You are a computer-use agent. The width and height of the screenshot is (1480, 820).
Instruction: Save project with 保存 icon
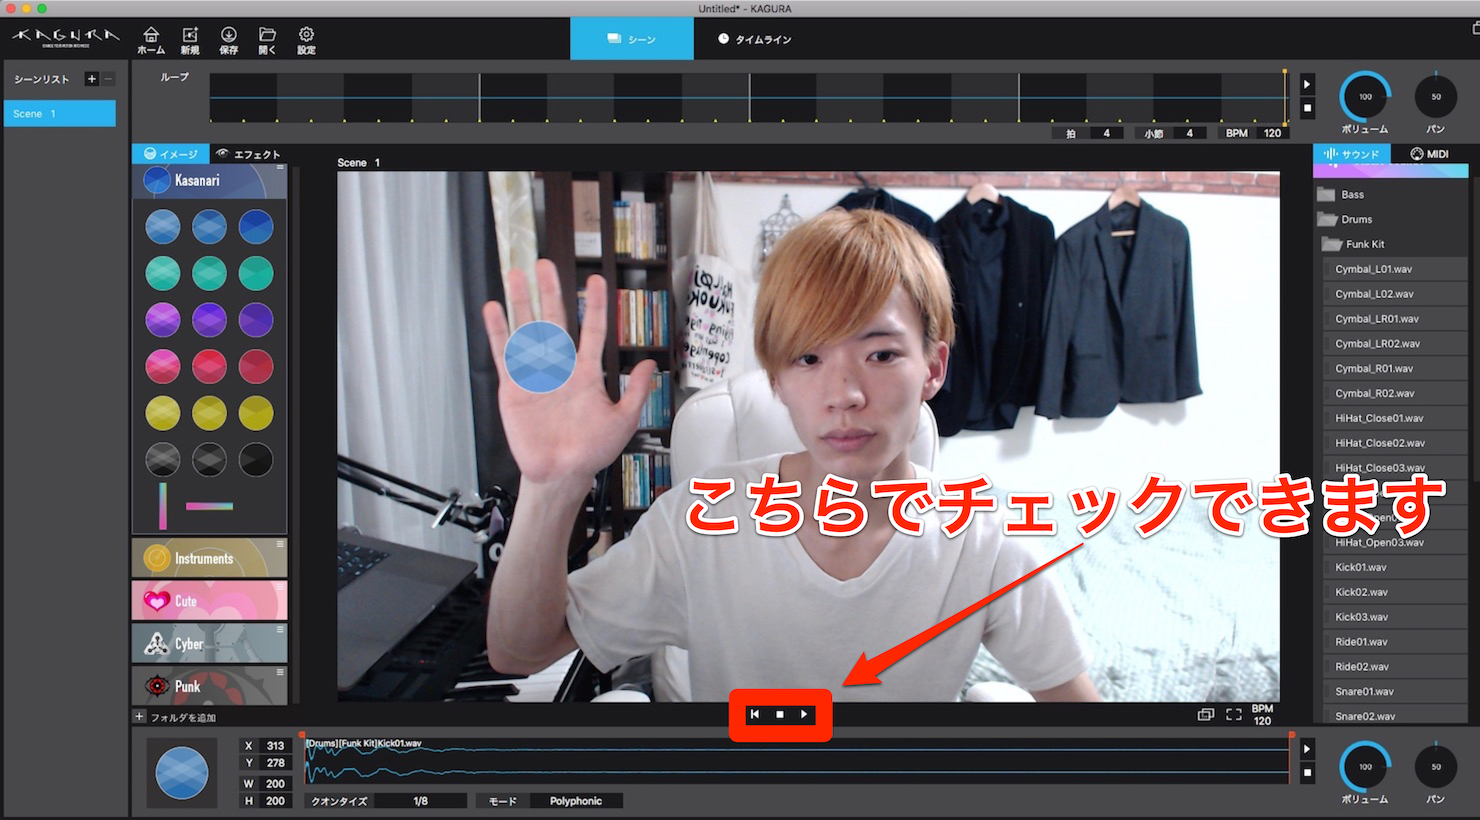229,40
